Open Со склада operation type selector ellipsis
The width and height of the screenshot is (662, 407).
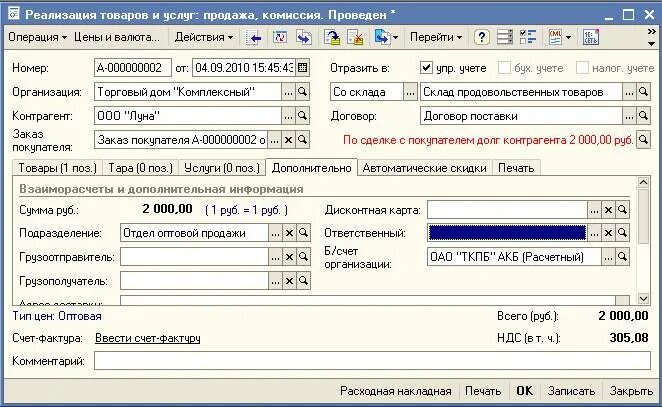[410, 92]
